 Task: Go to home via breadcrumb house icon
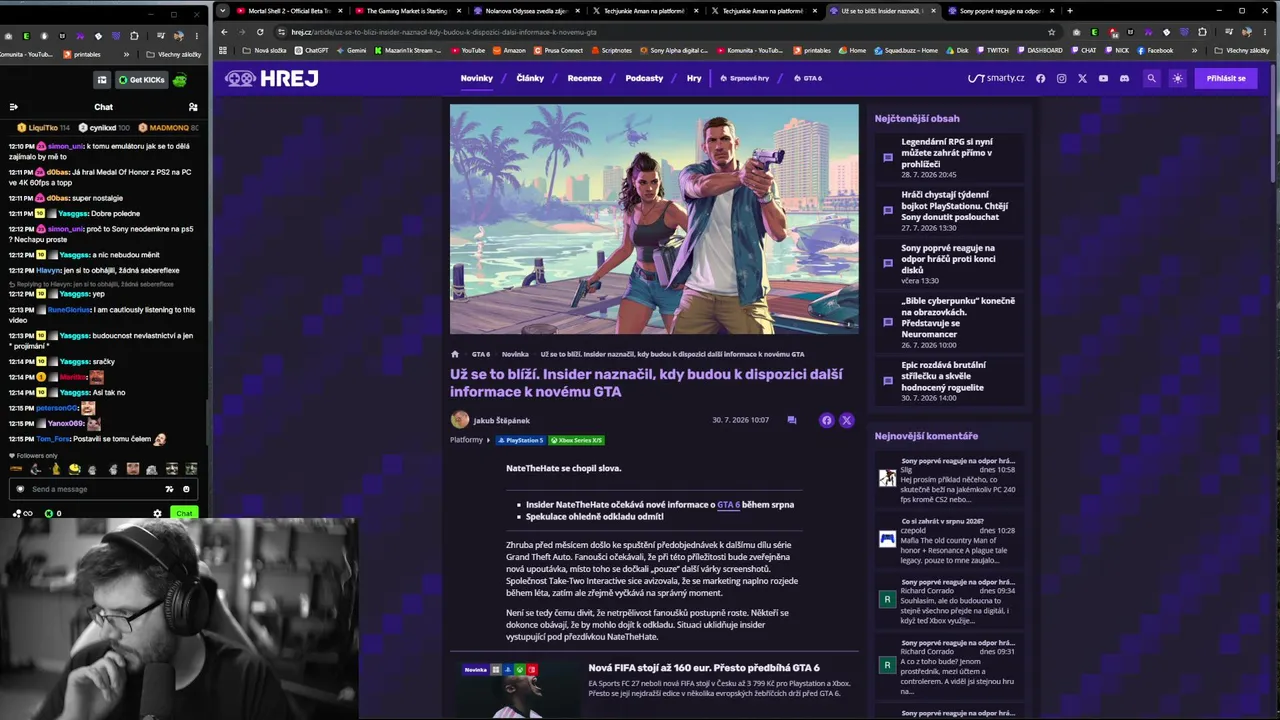[x=455, y=354]
